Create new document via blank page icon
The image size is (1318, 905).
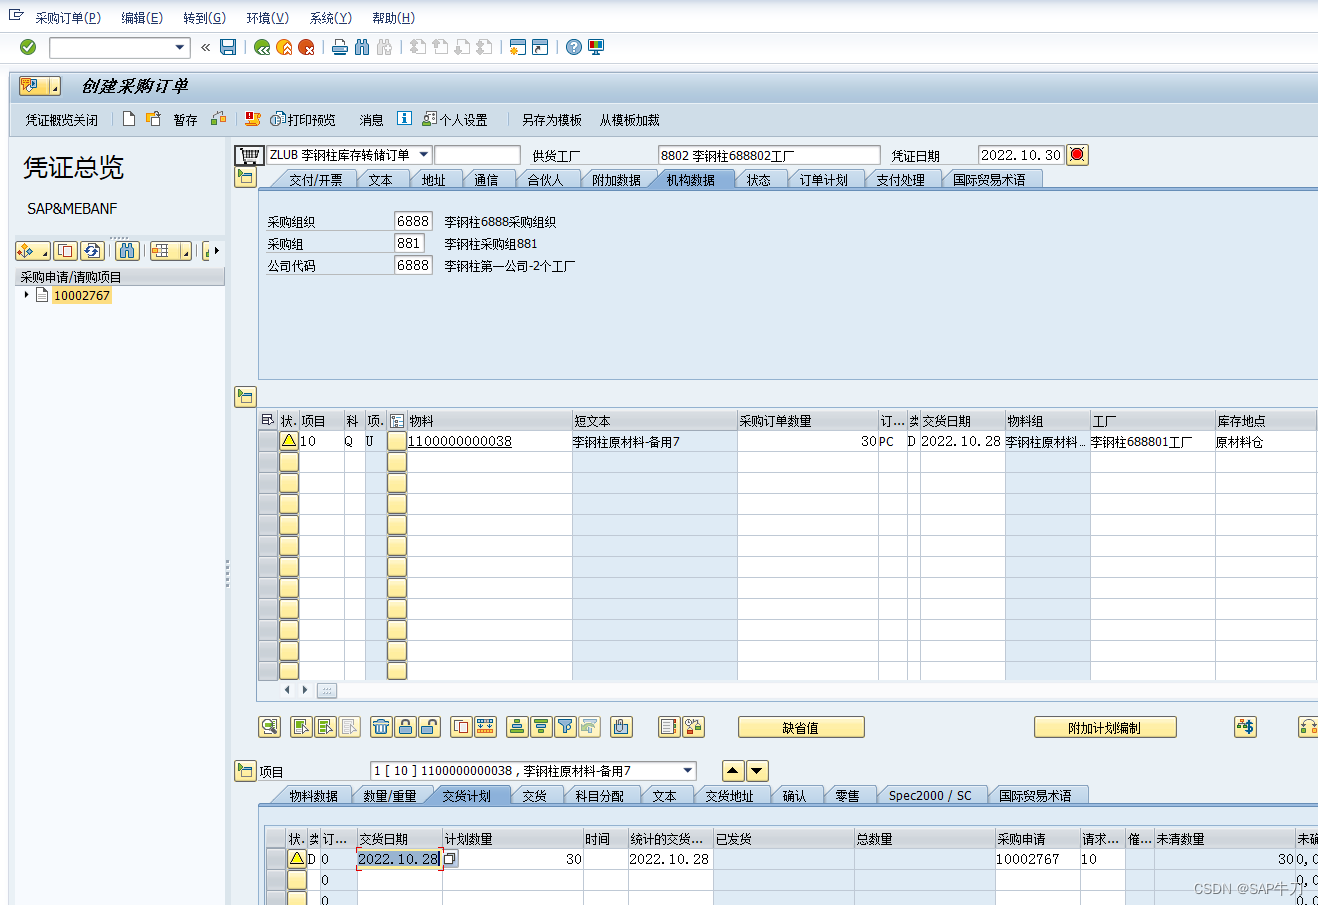coord(129,119)
